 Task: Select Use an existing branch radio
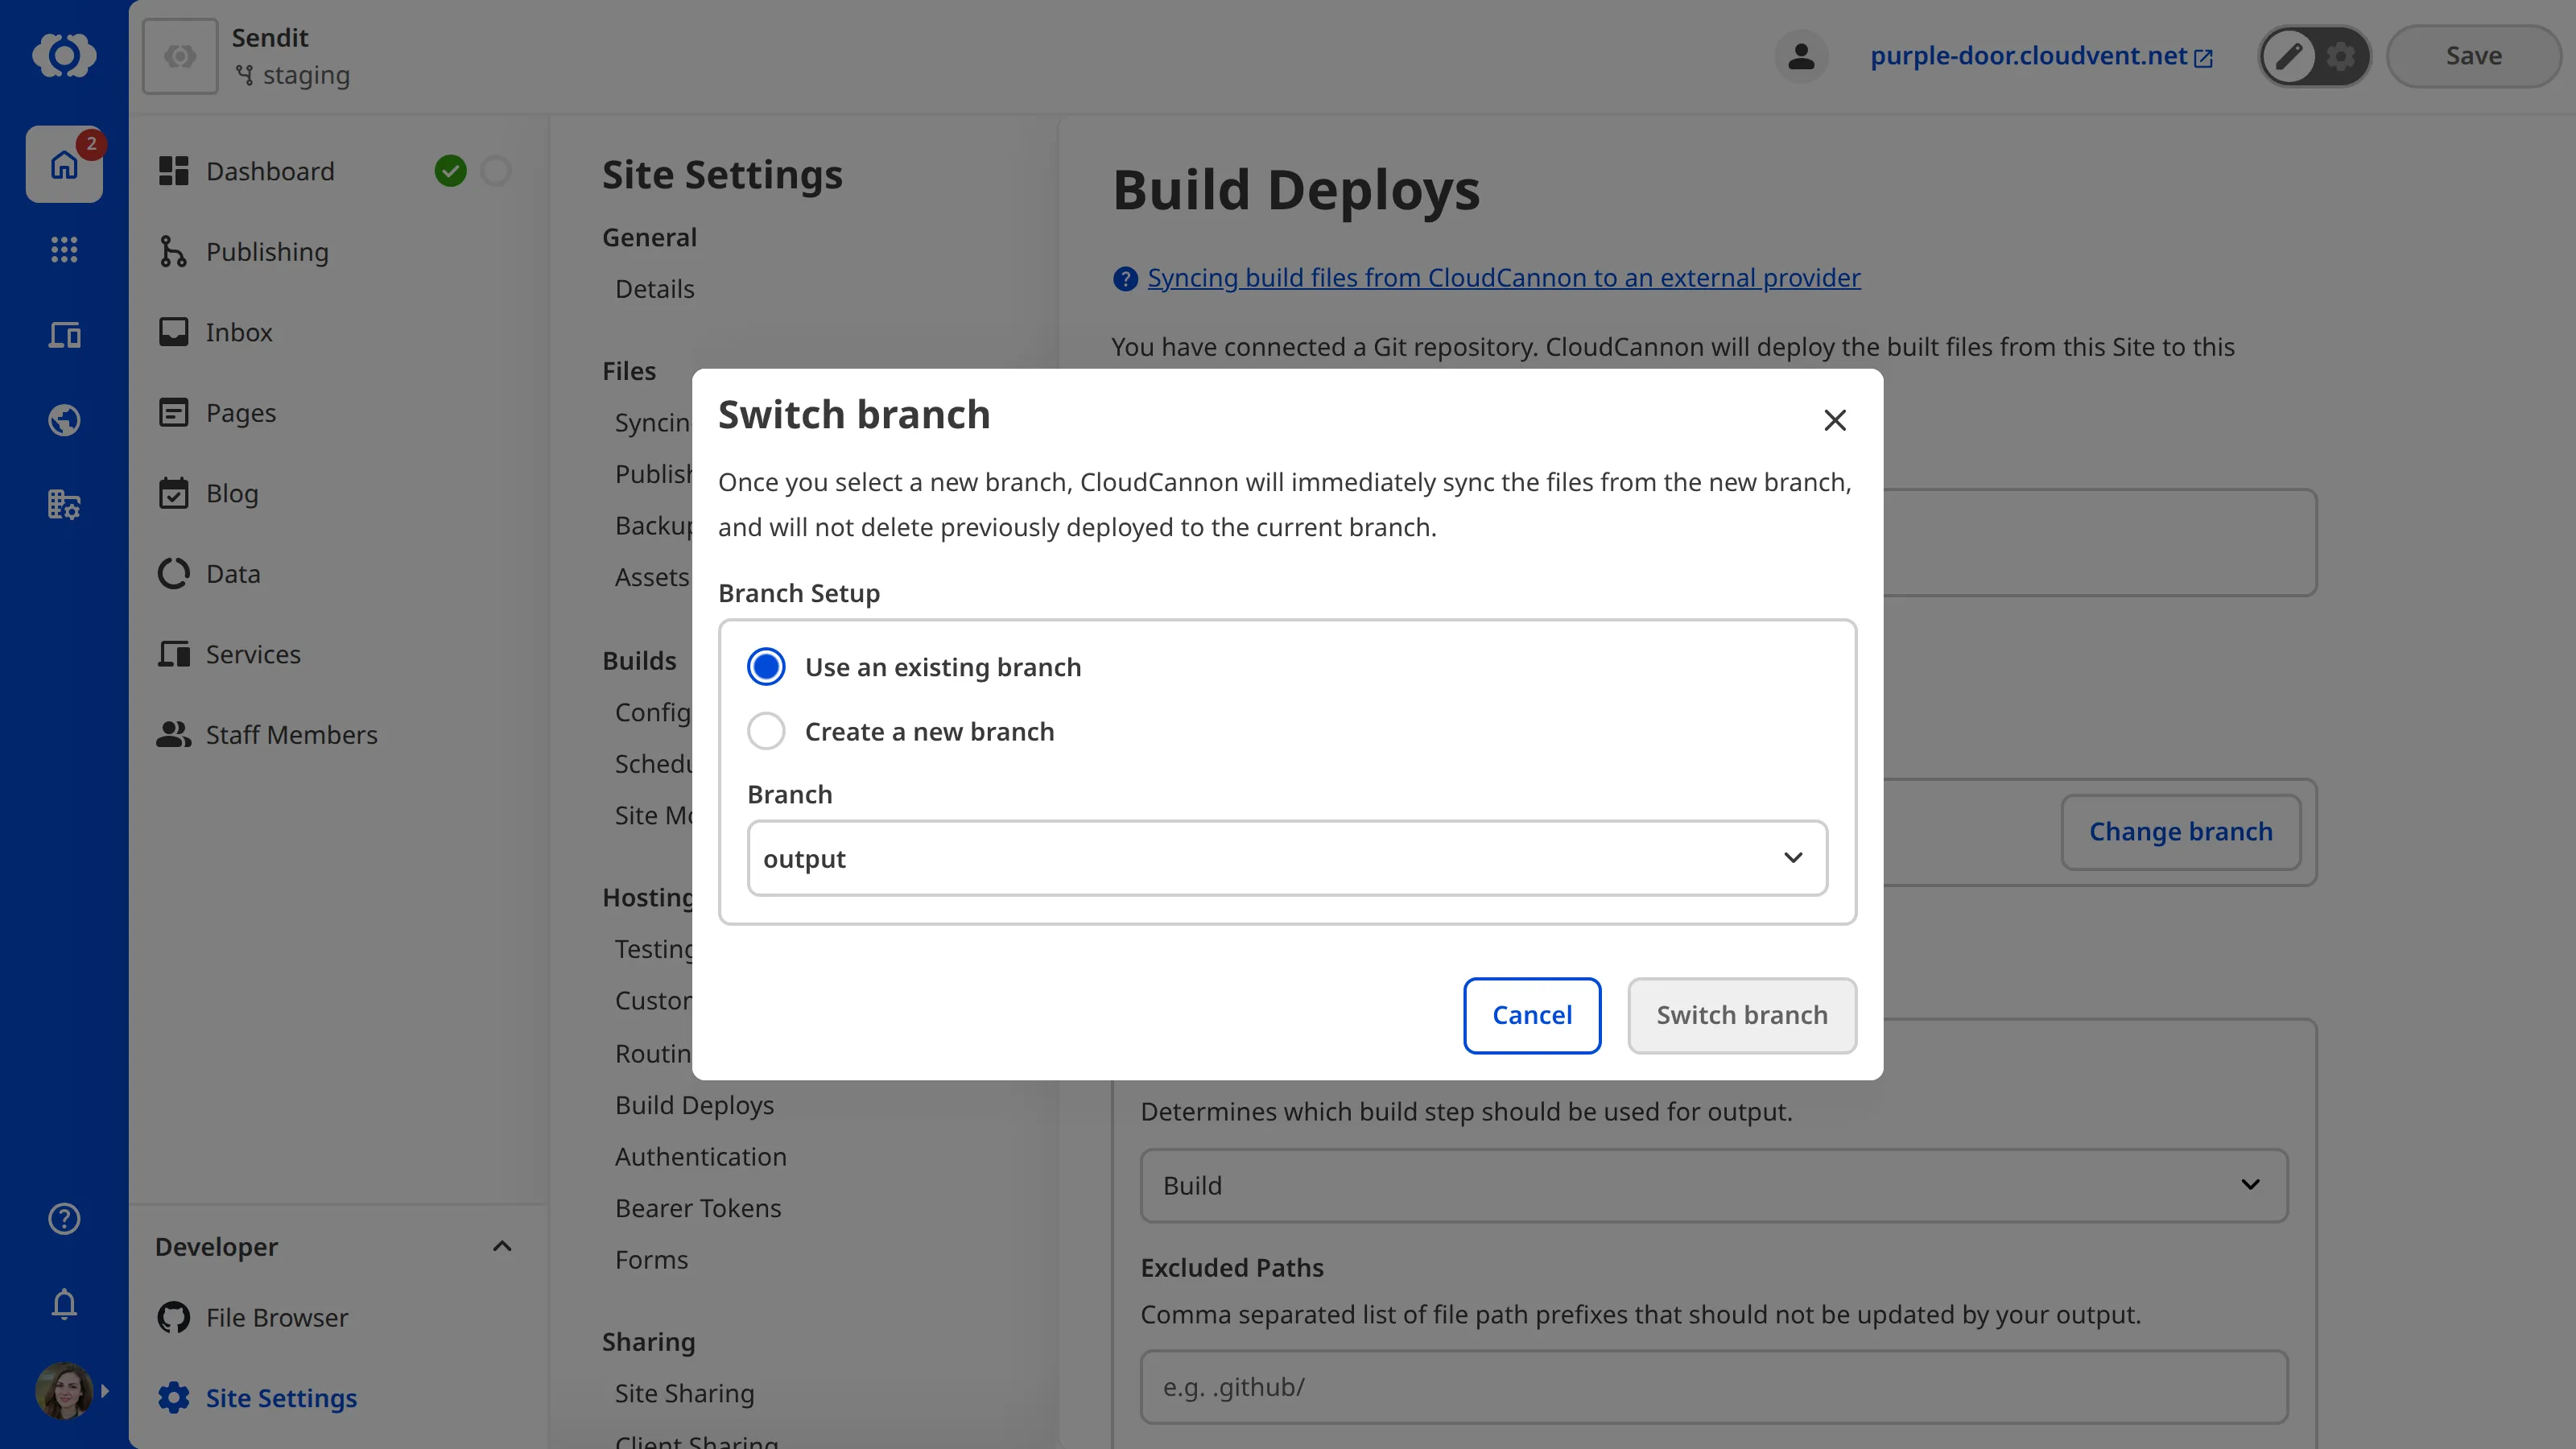pyautogui.click(x=766, y=667)
